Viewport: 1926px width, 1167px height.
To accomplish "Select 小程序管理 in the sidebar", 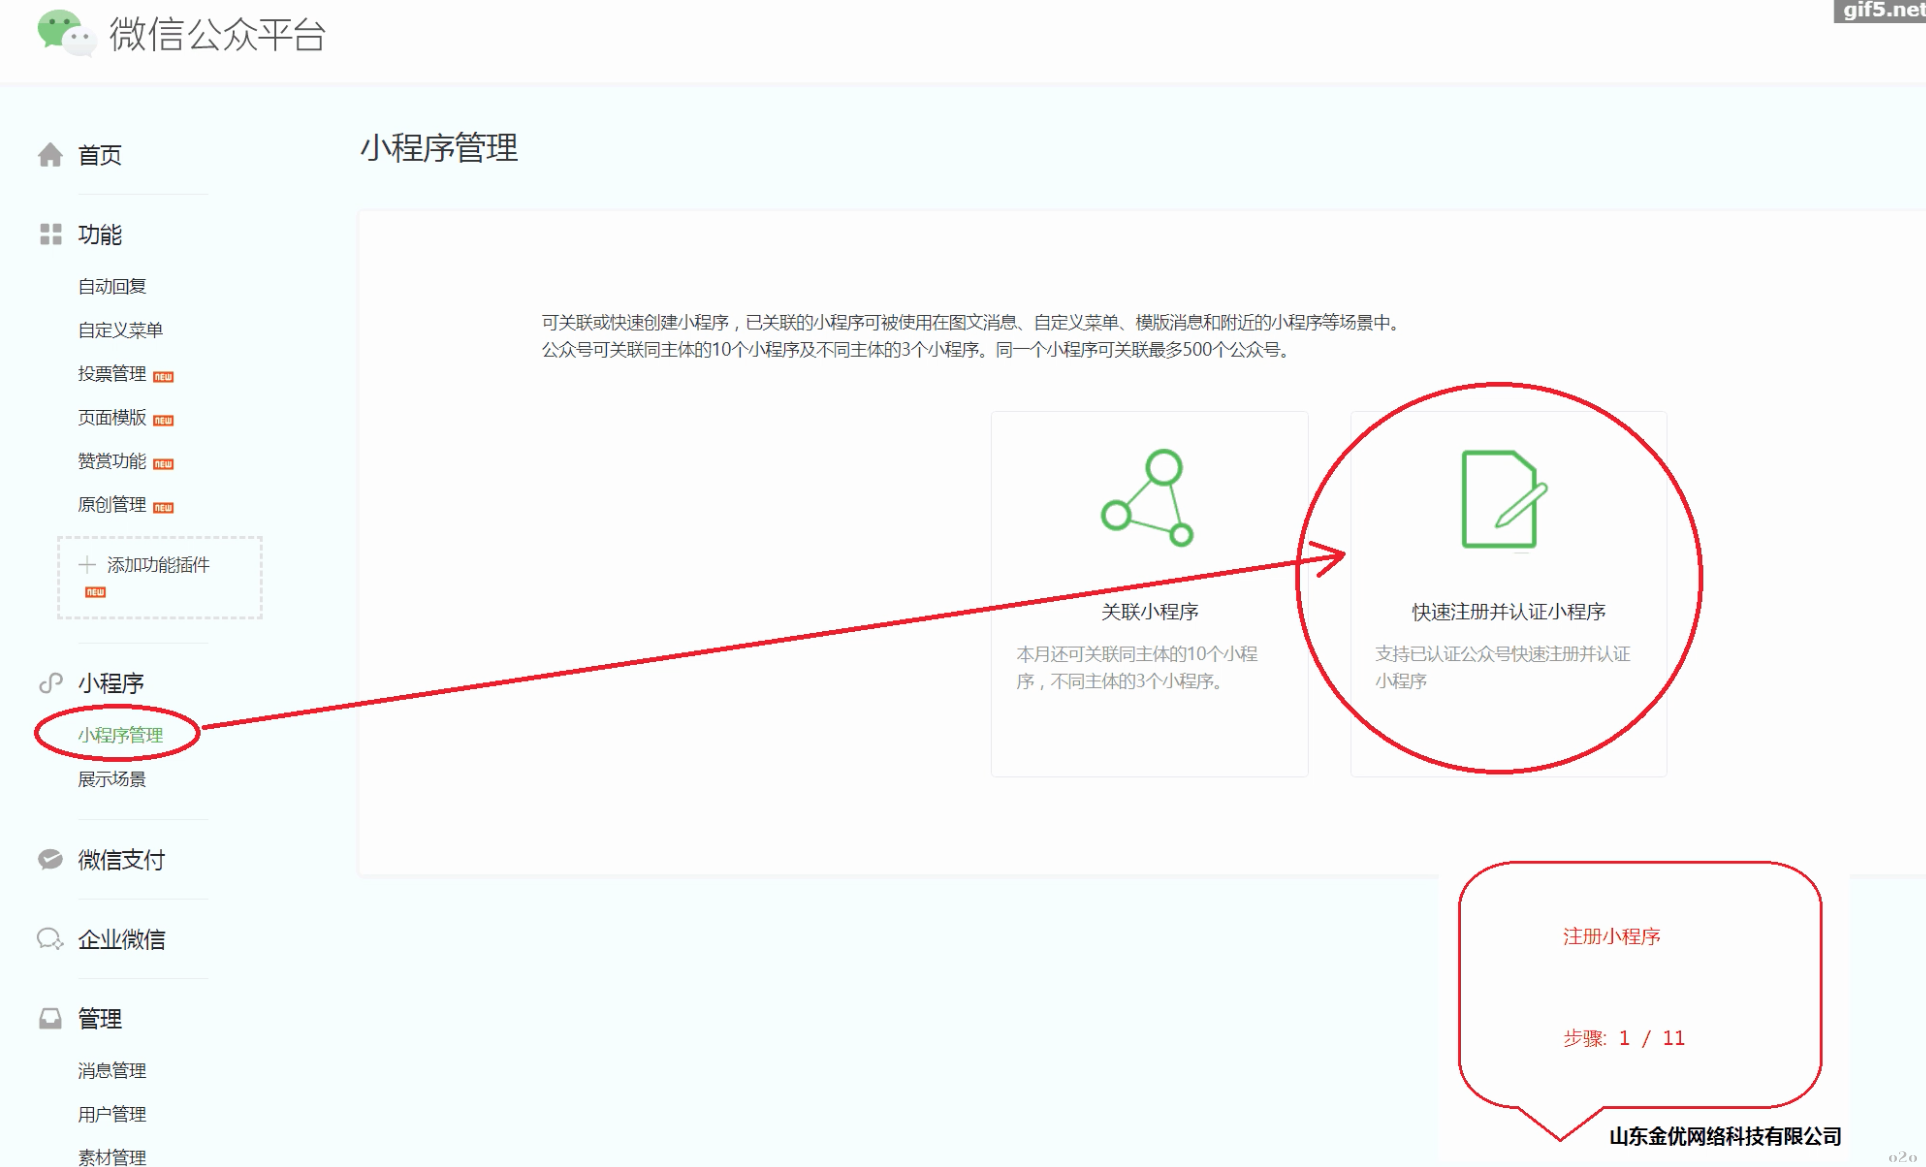I will pyautogui.click(x=120, y=735).
